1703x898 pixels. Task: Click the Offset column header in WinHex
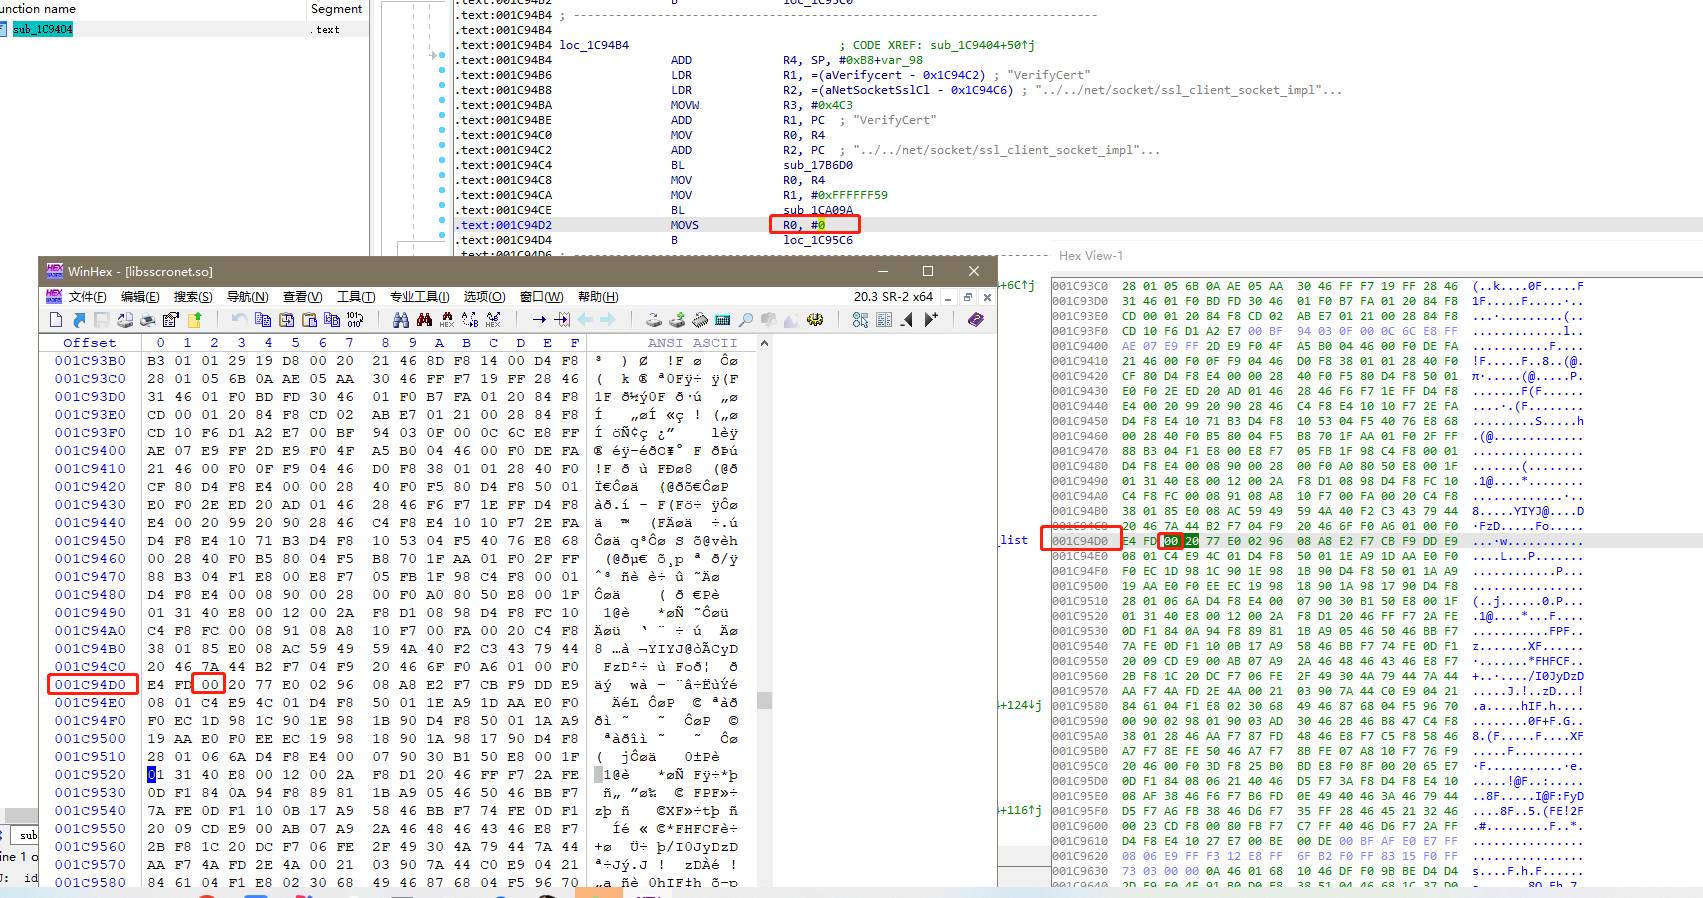coord(90,343)
